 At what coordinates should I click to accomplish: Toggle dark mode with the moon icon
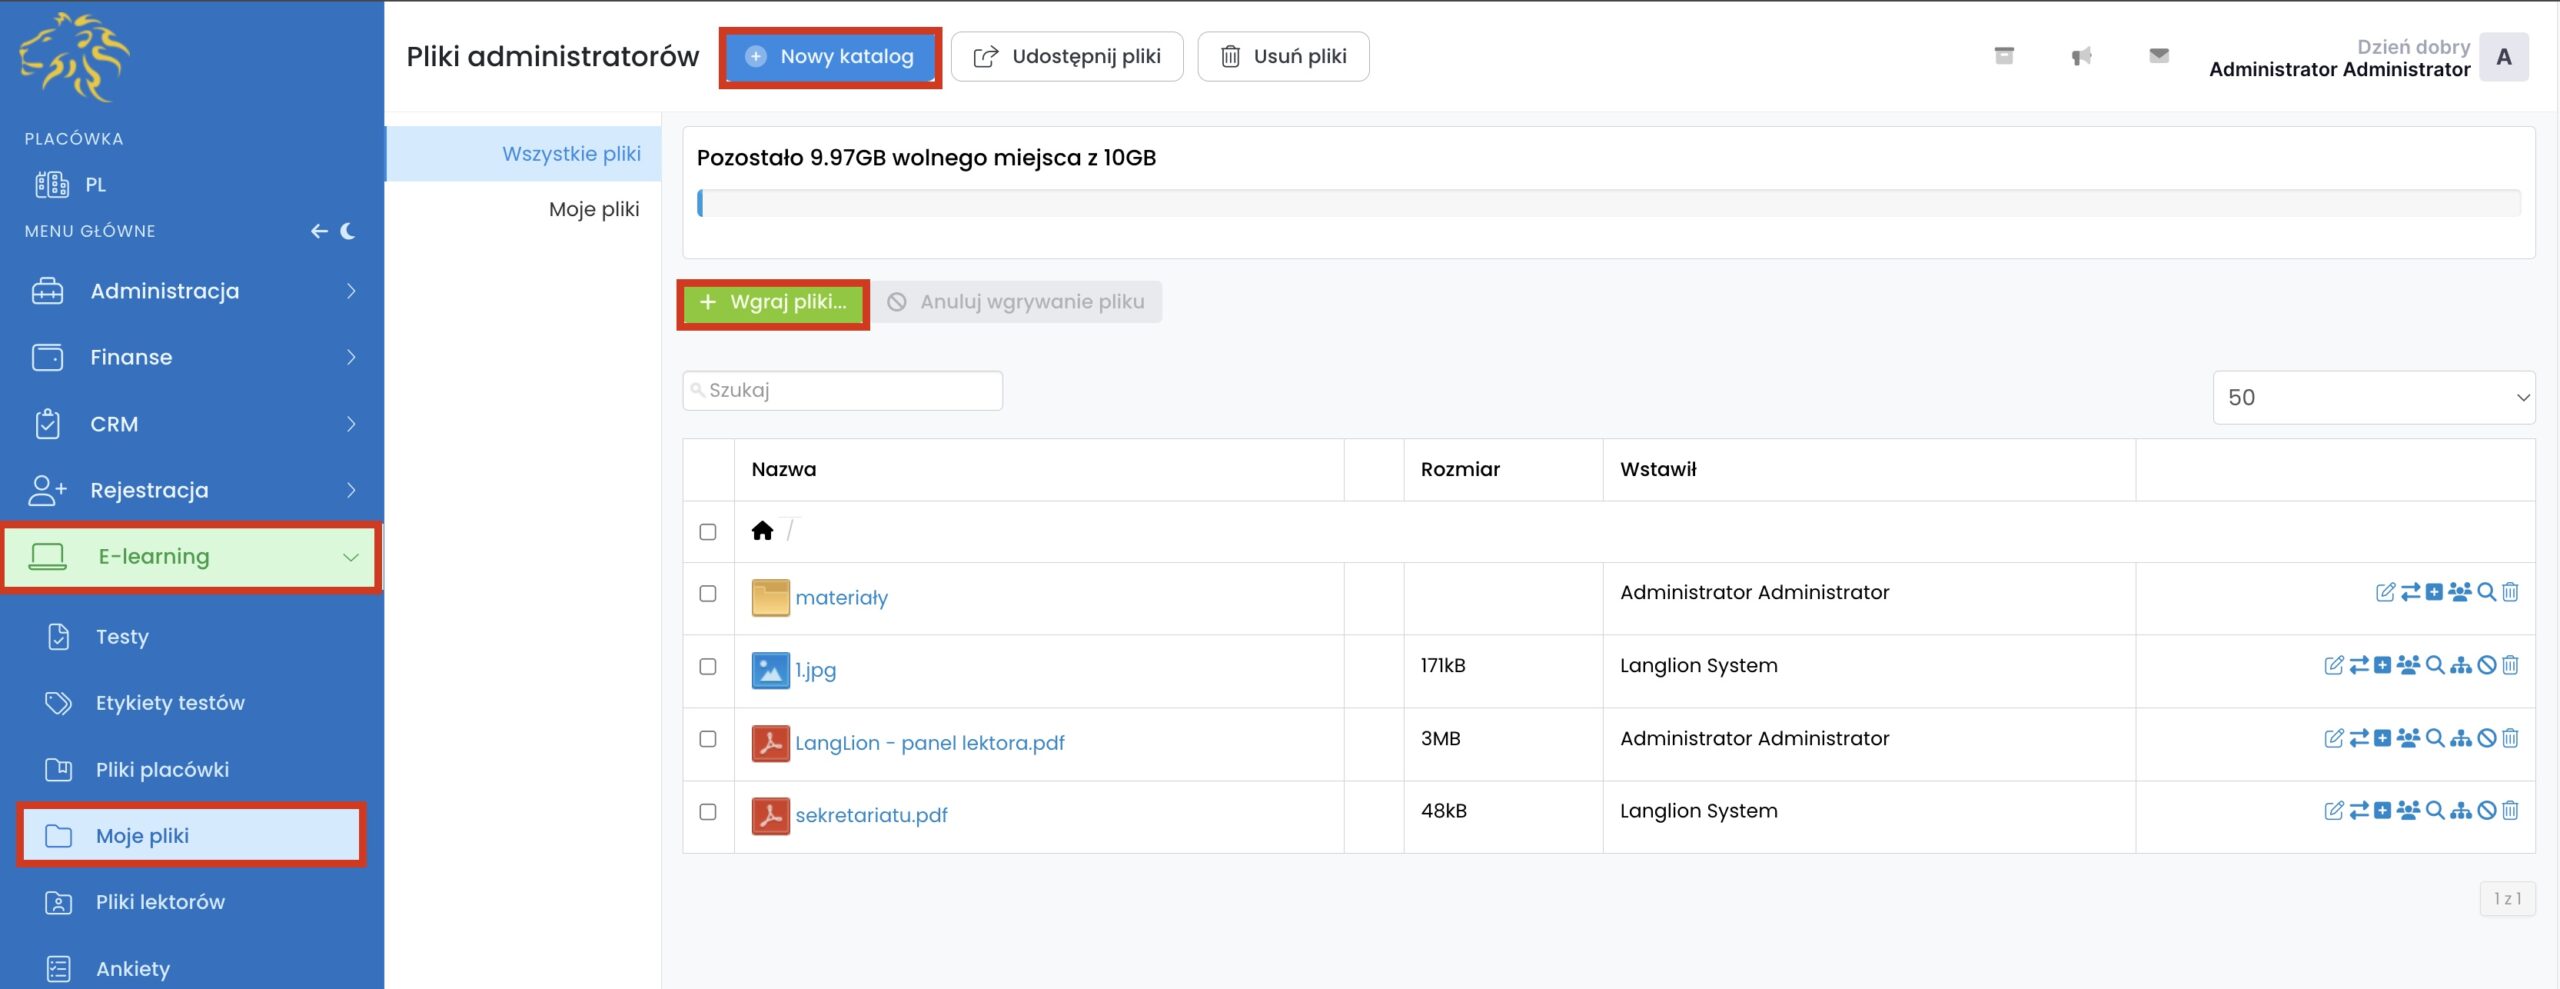(348, 231)
